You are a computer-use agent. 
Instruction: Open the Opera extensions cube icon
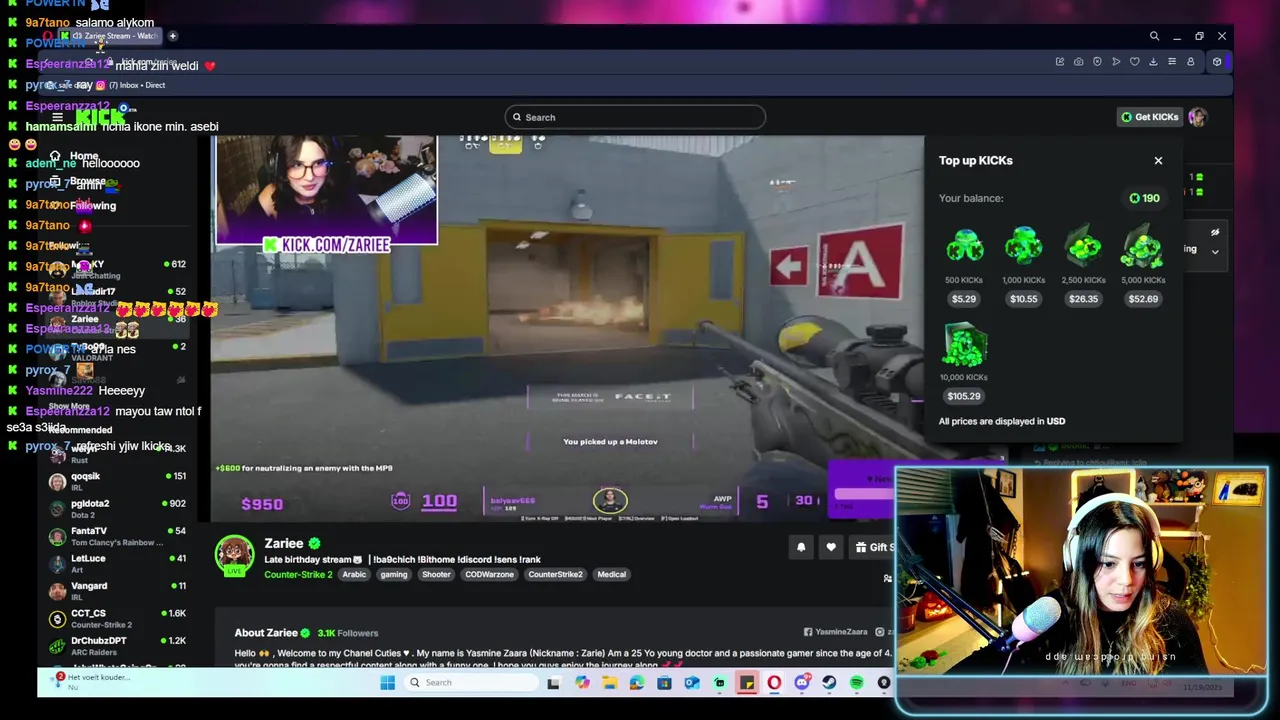[1217, 62]
